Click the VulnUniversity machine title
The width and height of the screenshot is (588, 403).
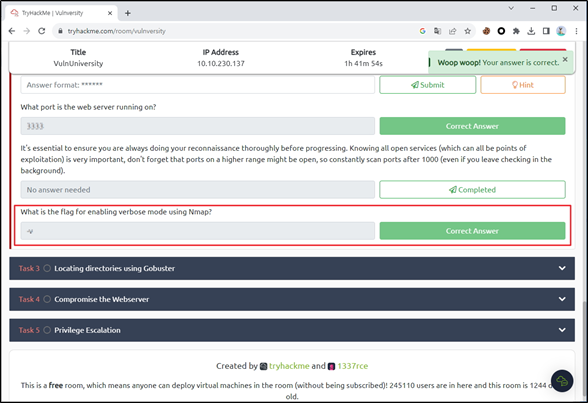click(x=78, y=63)
